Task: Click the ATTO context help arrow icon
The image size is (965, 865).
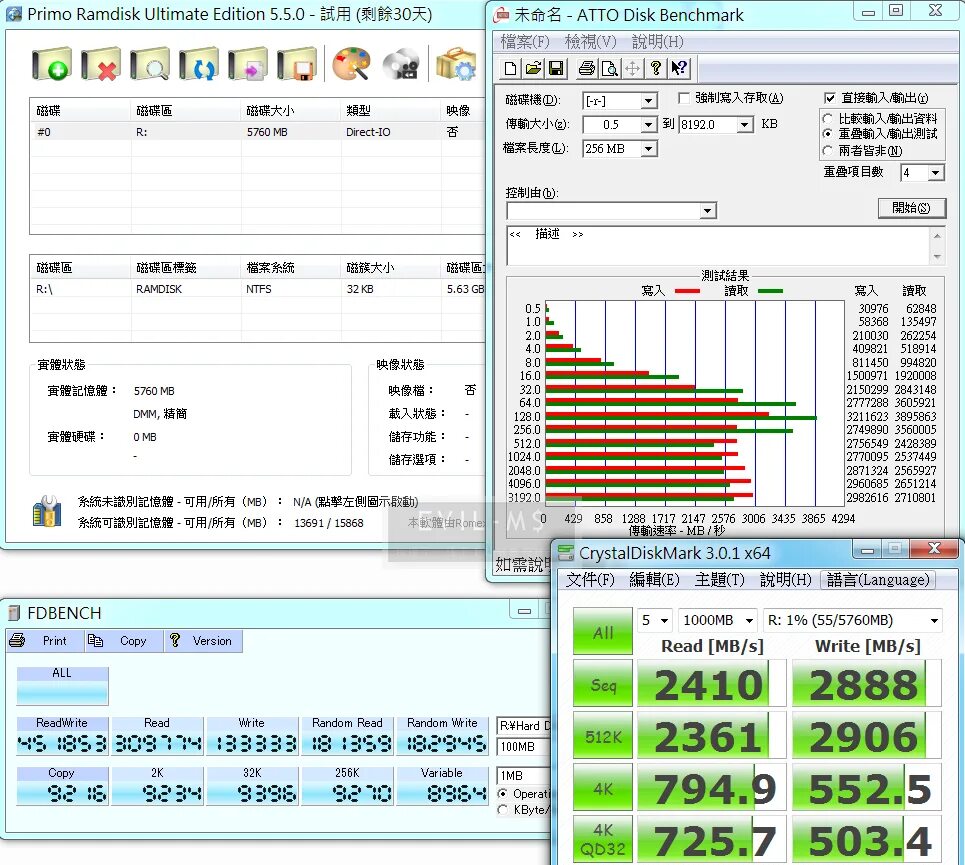Action: pos(679,68)
